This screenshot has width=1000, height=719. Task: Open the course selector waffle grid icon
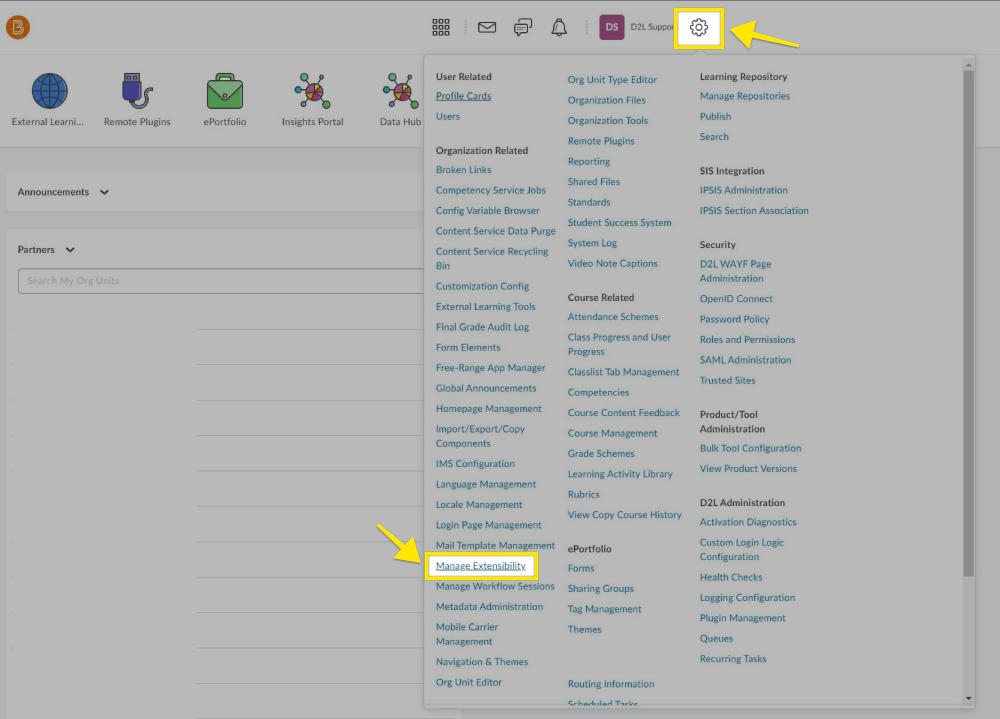(x=441, y=27)
